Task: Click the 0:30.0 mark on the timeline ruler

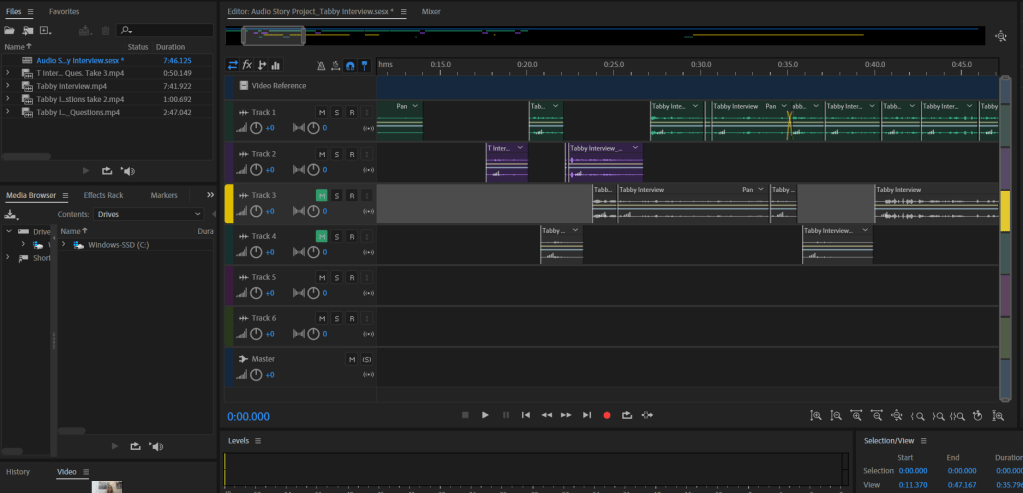Action: (701, 64)
